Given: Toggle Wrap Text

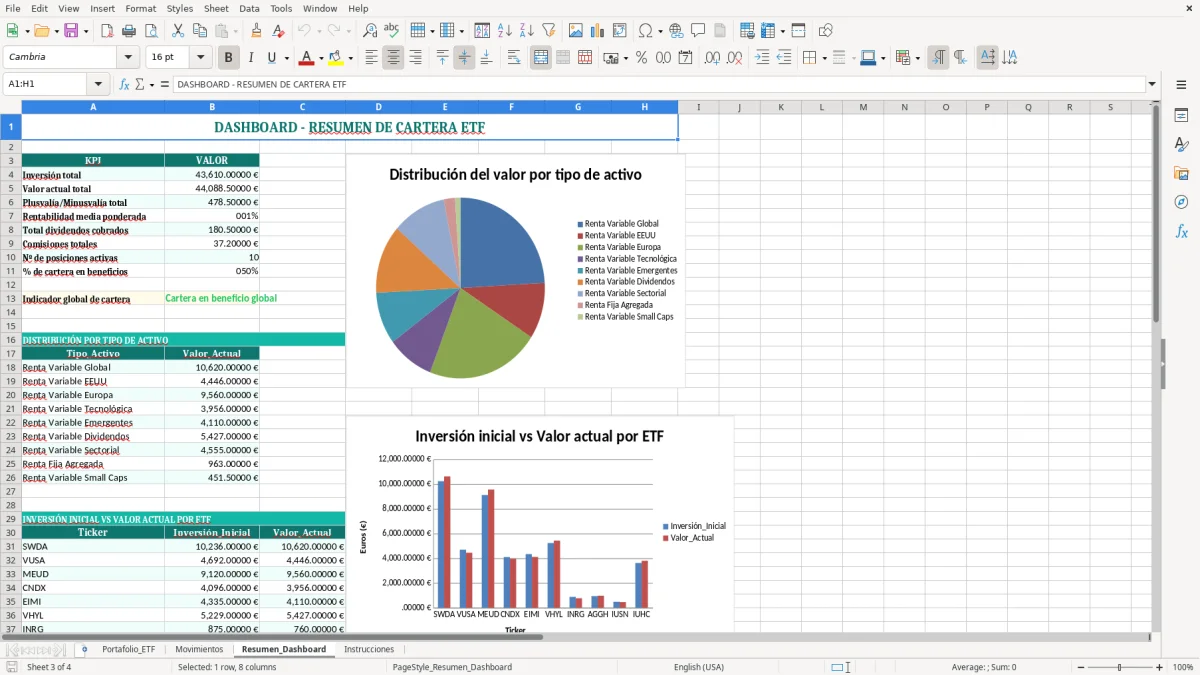Looking at the screenshot, I should (x=514, y=58).
